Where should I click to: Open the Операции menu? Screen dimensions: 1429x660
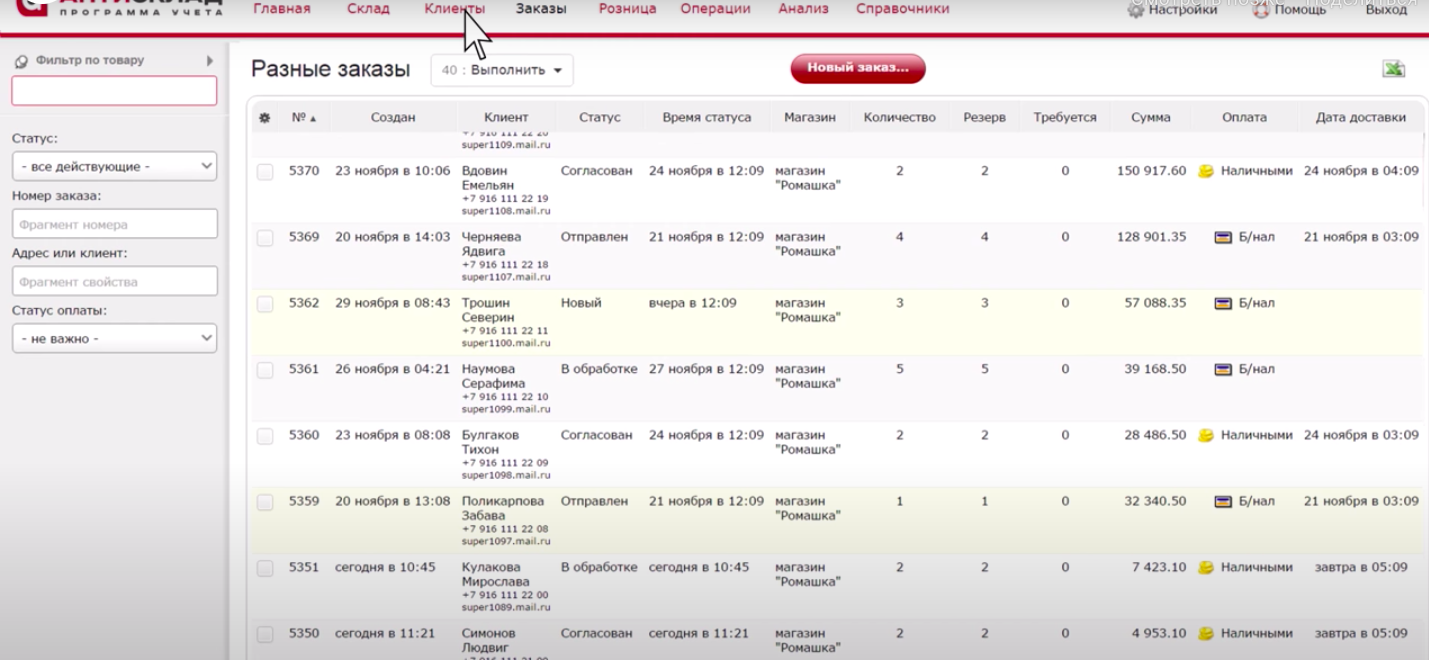coord(715,9)
